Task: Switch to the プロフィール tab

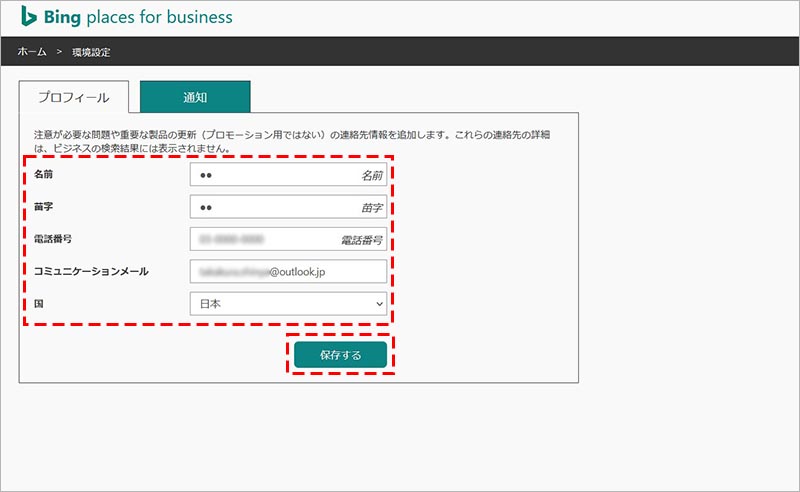Action: tap(74, 98)
